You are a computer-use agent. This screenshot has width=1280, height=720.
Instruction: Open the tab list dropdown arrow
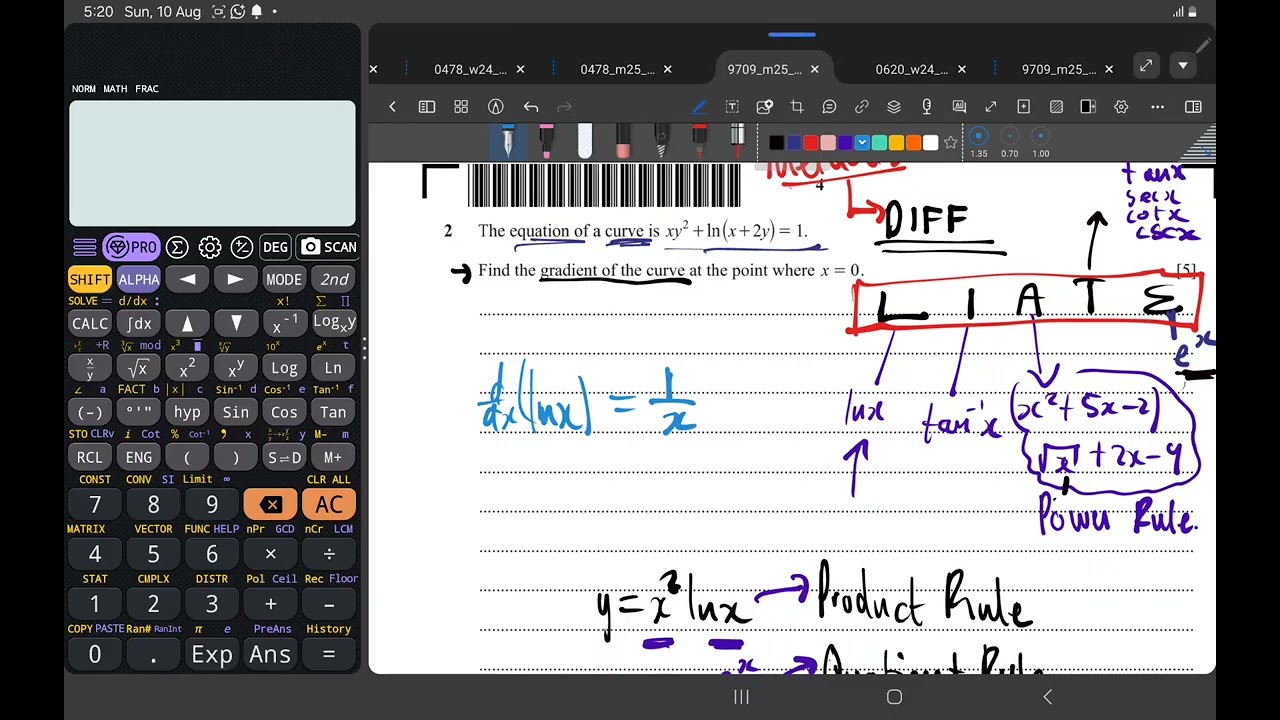1183,67
